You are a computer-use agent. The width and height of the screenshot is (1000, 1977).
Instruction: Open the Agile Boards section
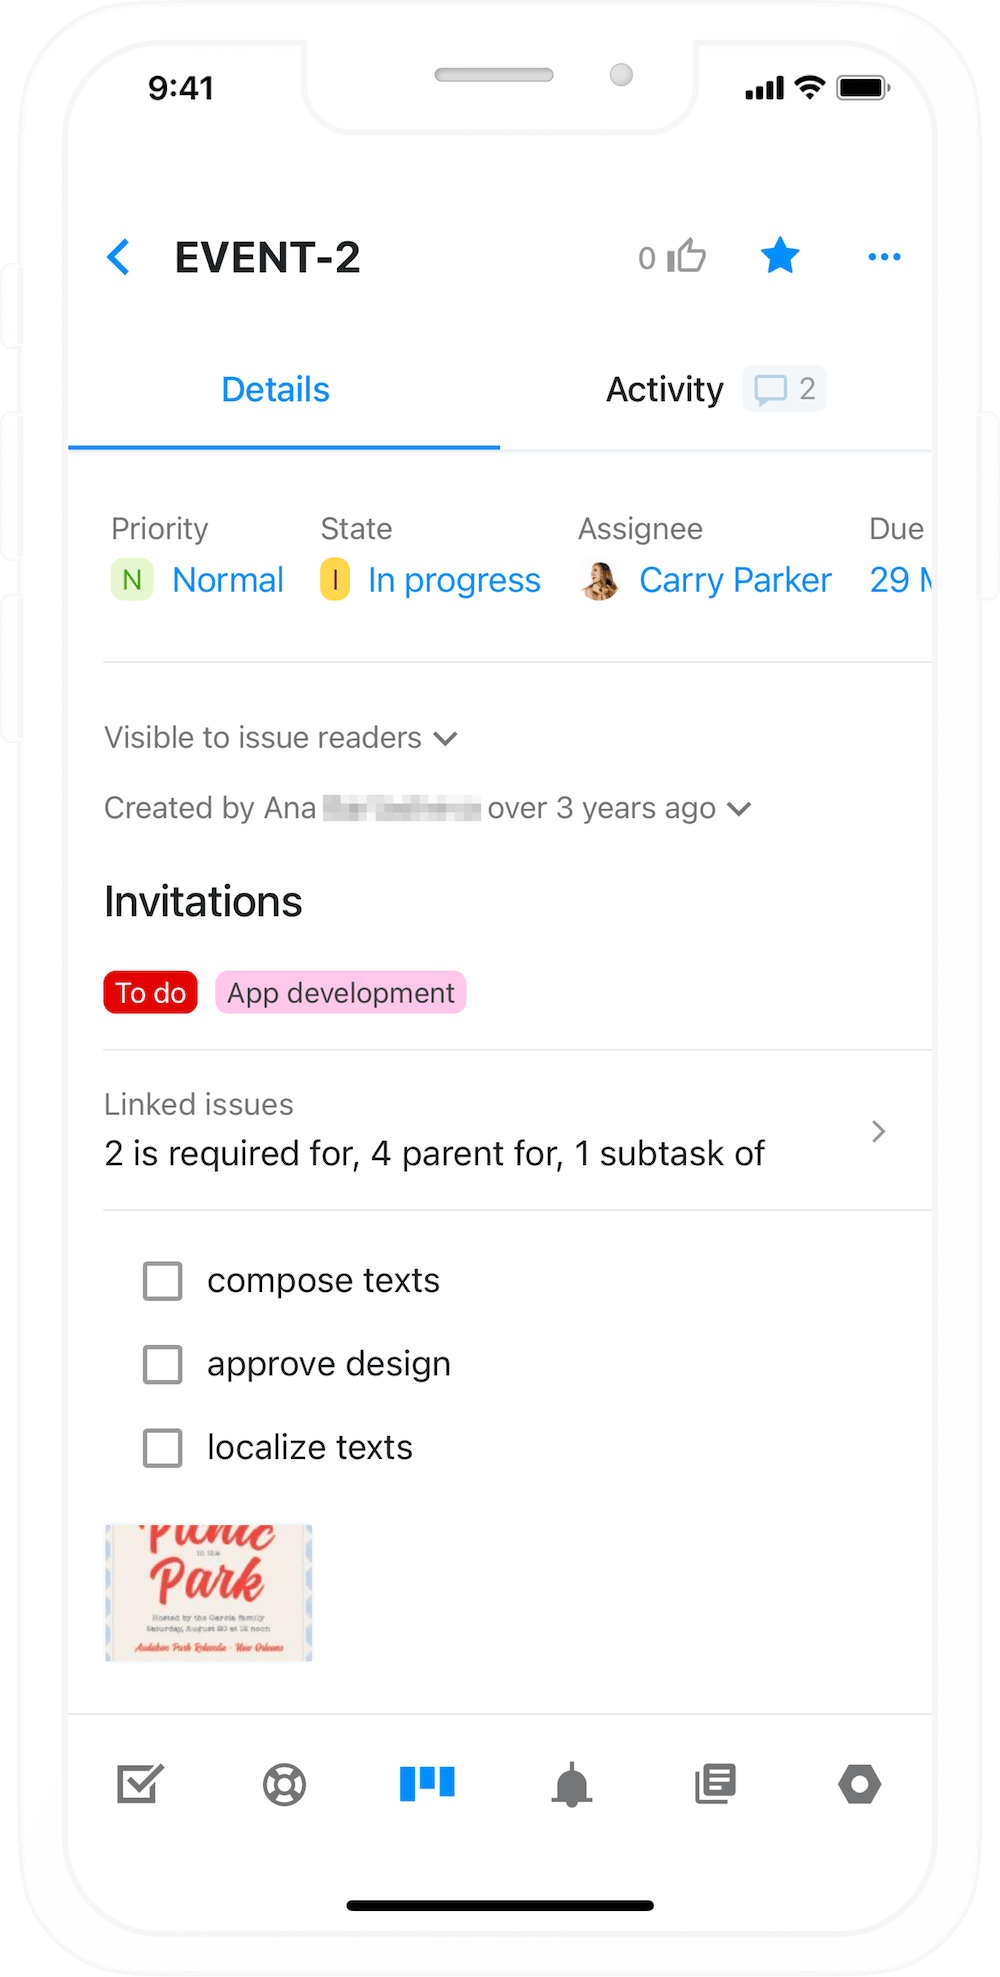[426, 1784]
